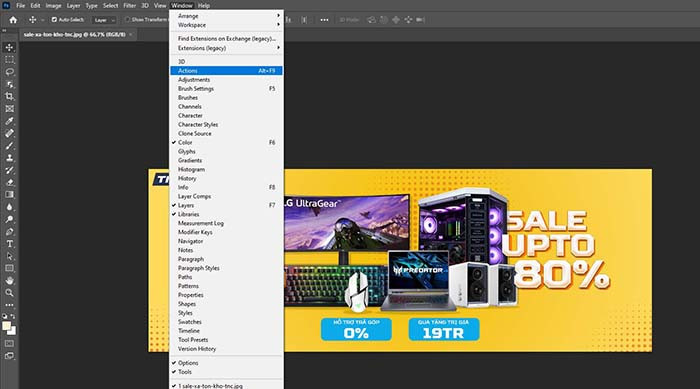Select the Brush tool
700x389 pixels.
[9, 146]
